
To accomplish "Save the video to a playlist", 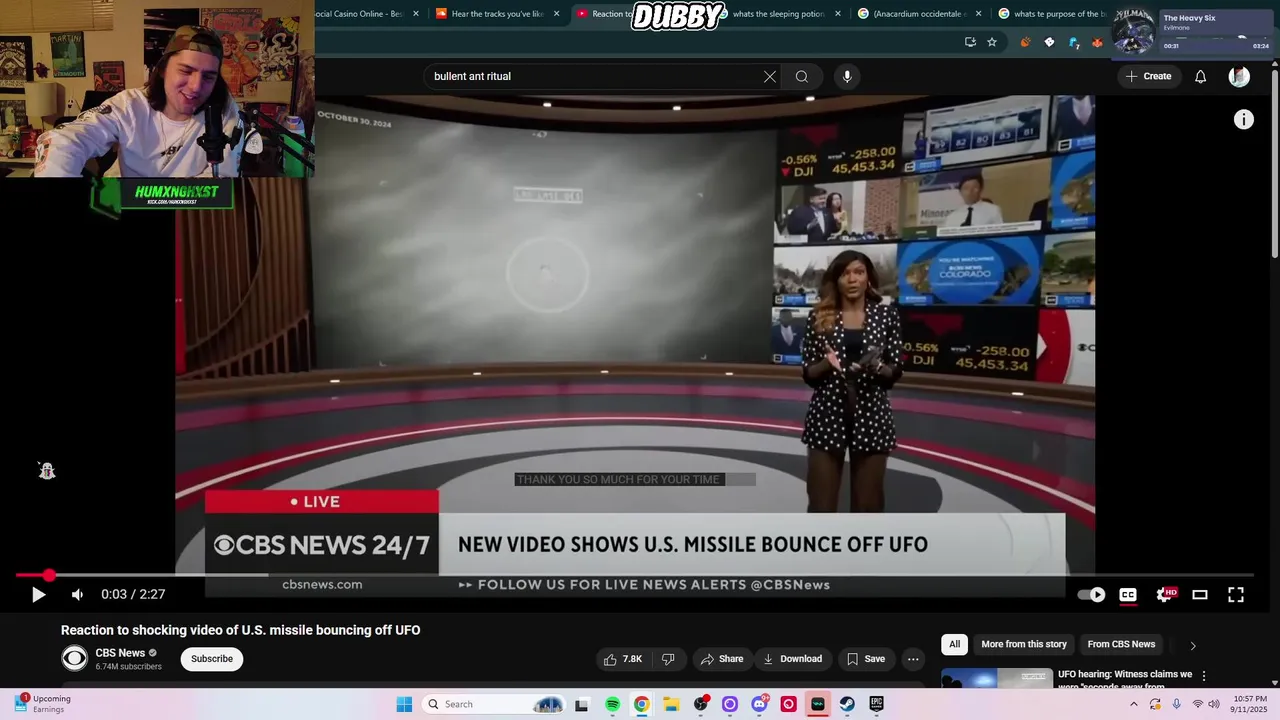I will [x=866, y=659].
